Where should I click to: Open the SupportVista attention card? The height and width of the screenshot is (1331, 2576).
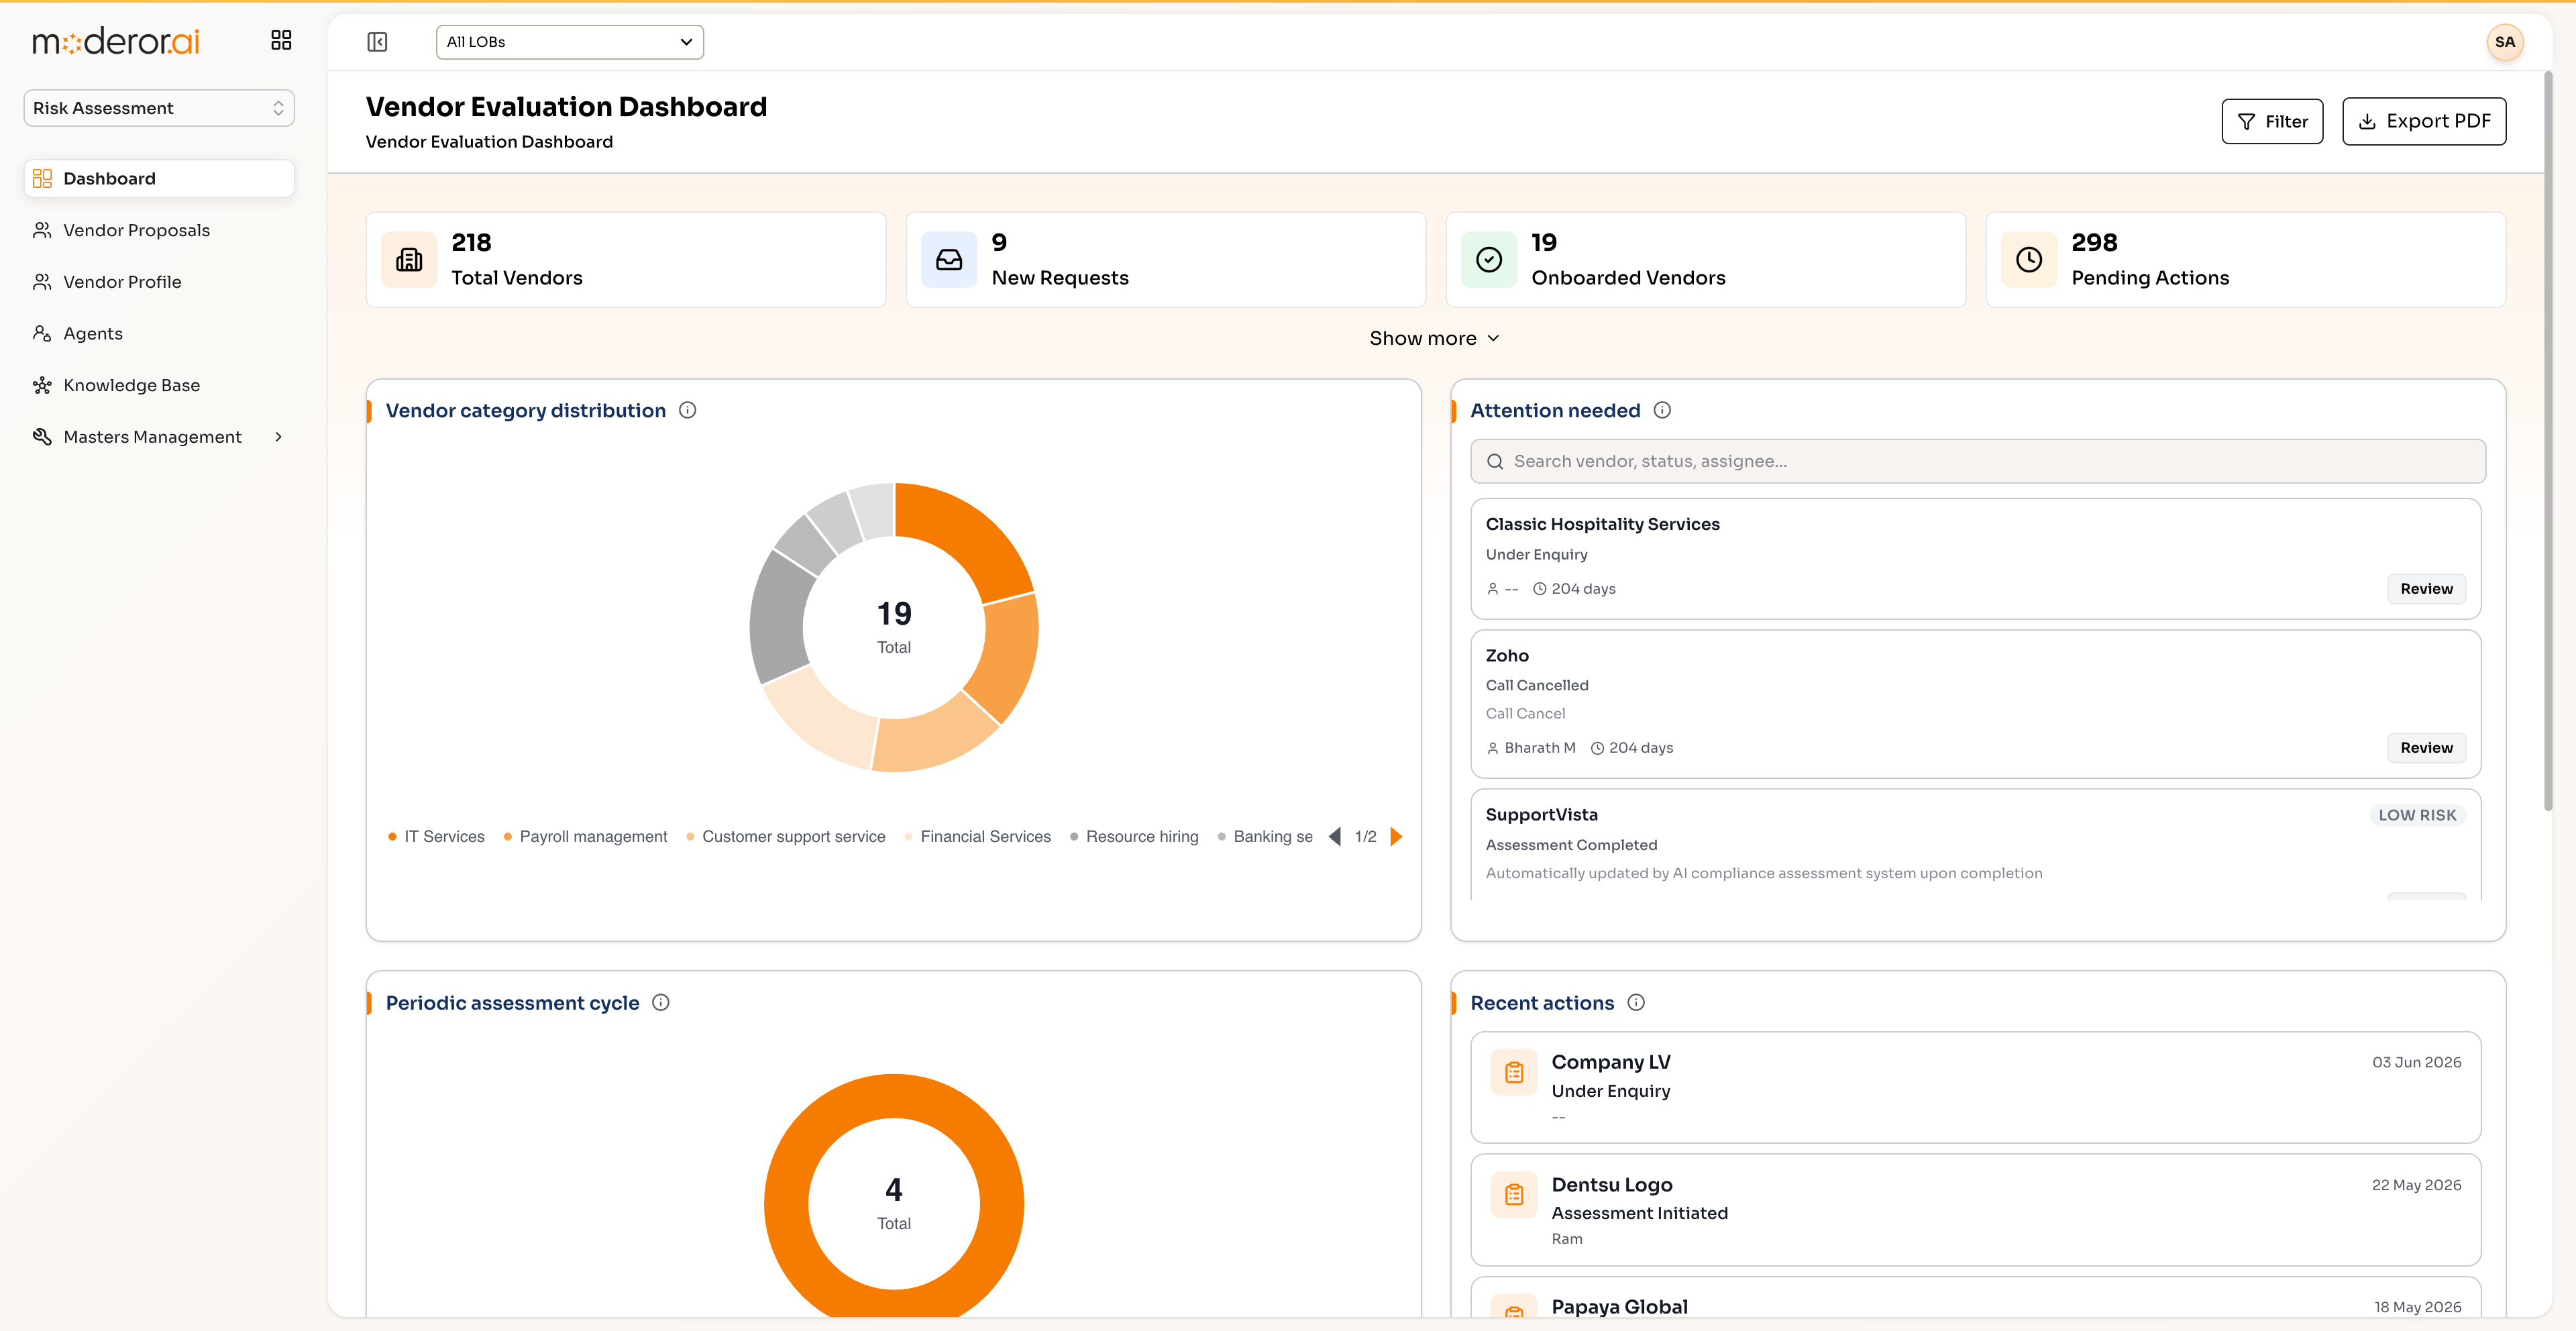click(x=1975, y=845)
